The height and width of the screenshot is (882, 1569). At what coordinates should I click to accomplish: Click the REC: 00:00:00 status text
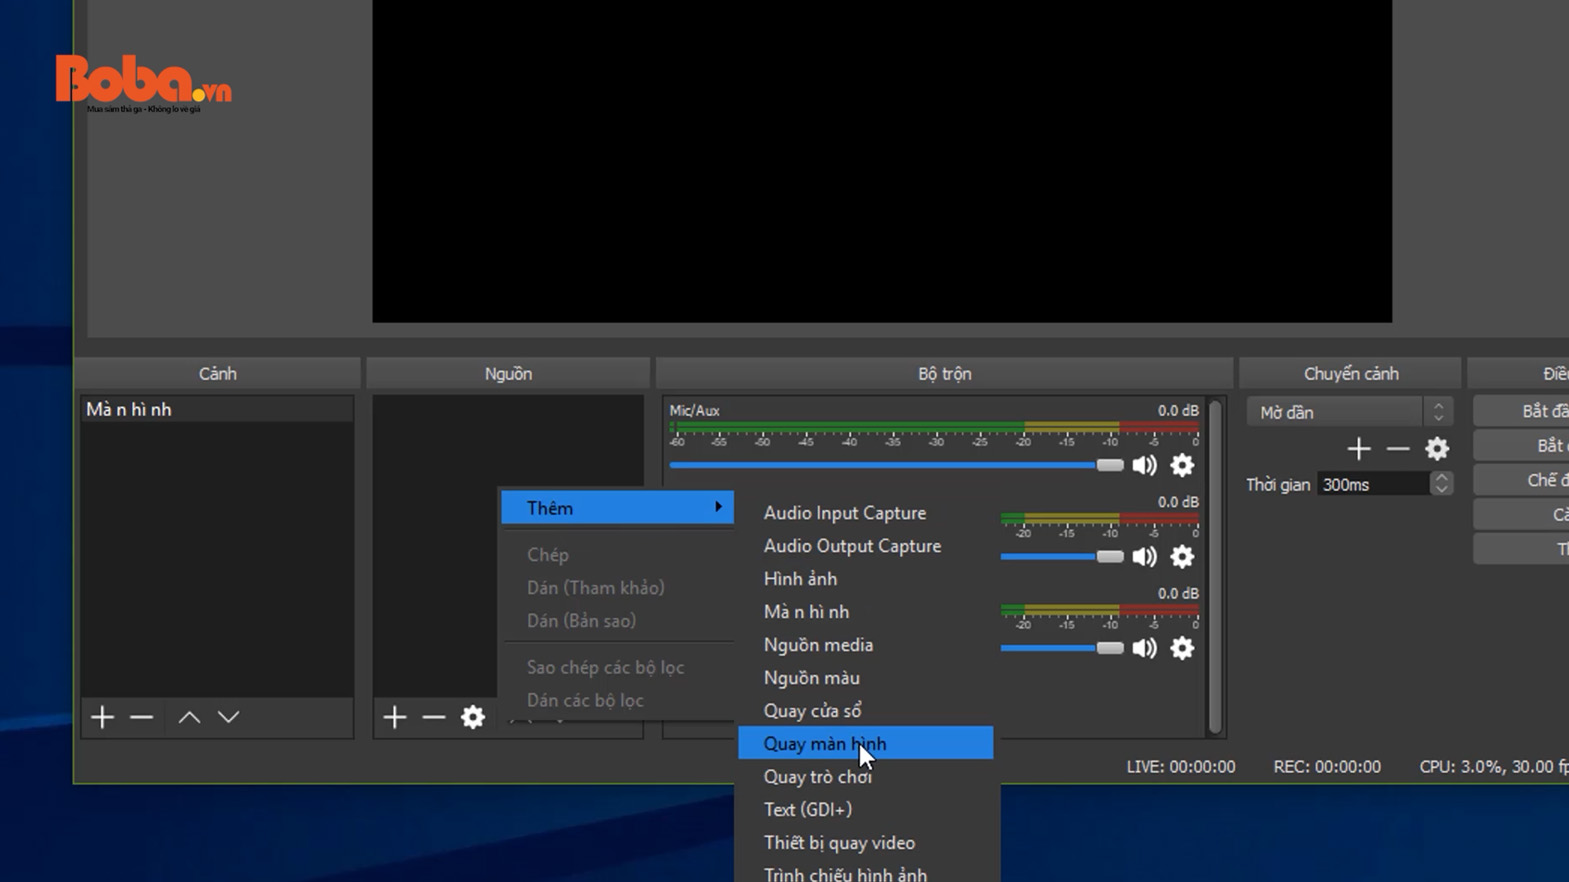click(x=1327, y=767)
